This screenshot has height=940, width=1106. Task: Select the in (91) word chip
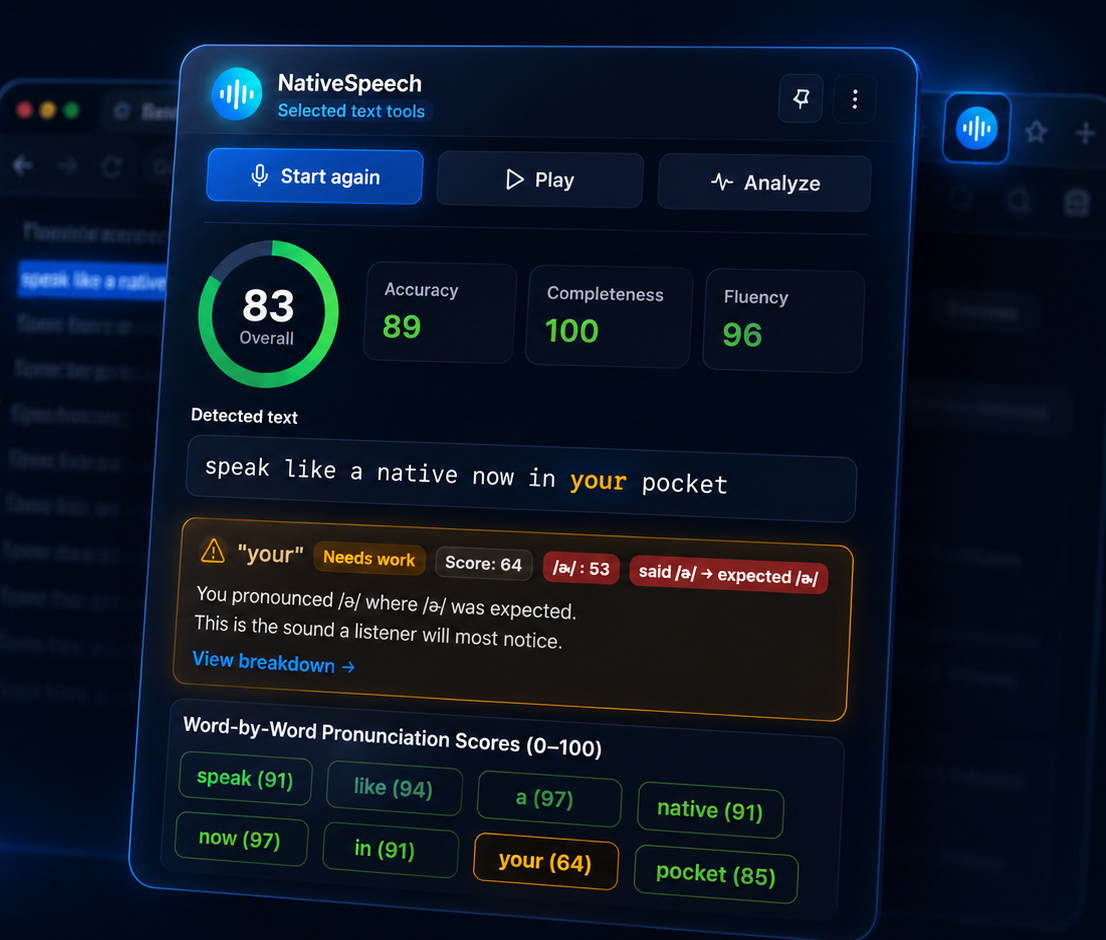click(390, 849)
